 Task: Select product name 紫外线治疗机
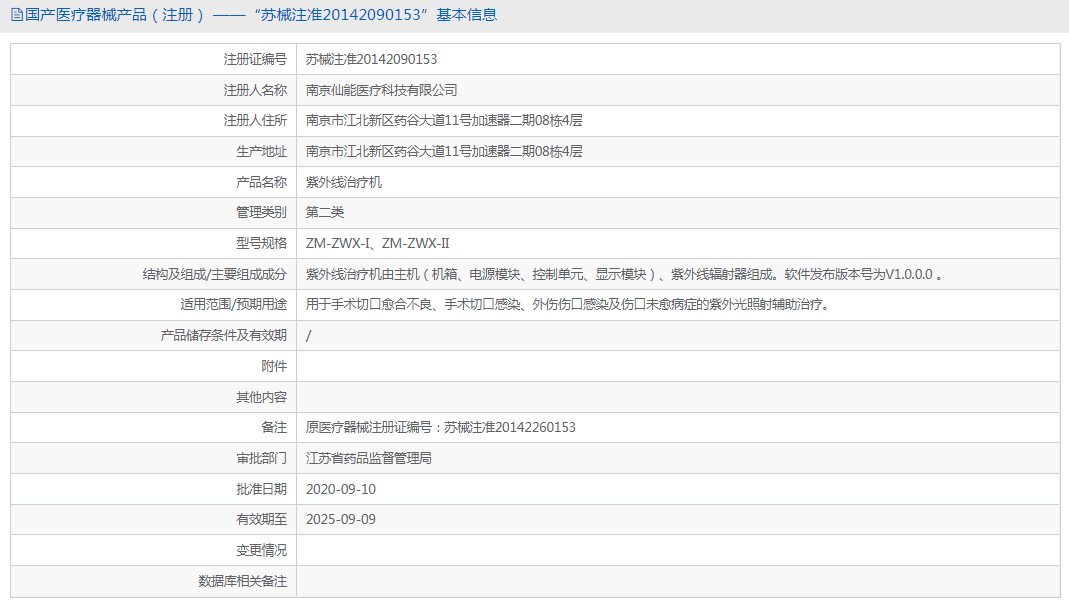tap(344, 182)
